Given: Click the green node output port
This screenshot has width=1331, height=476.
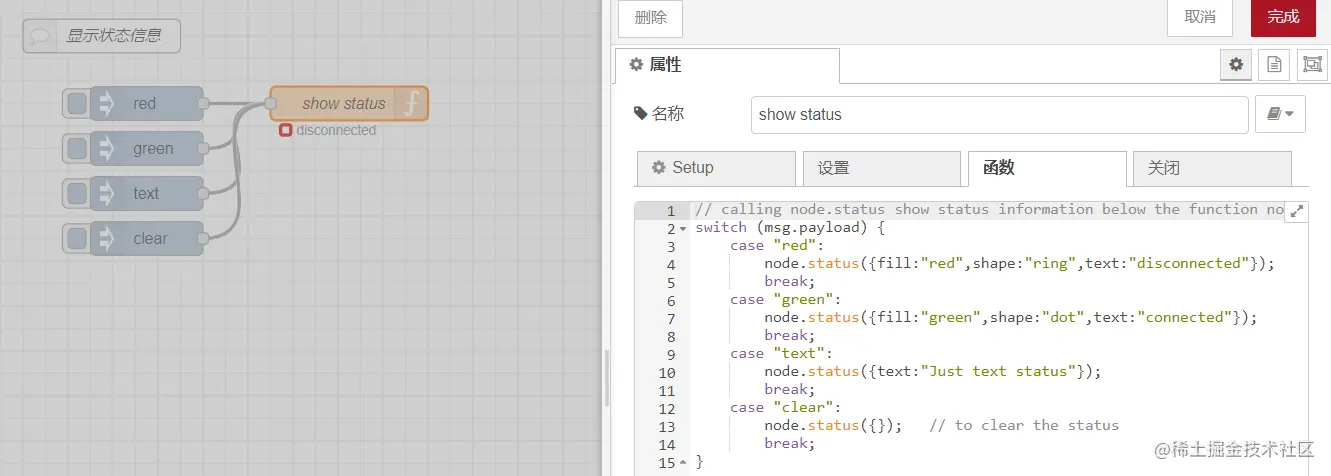Looking at the screenshot, I should pos(203,148).
